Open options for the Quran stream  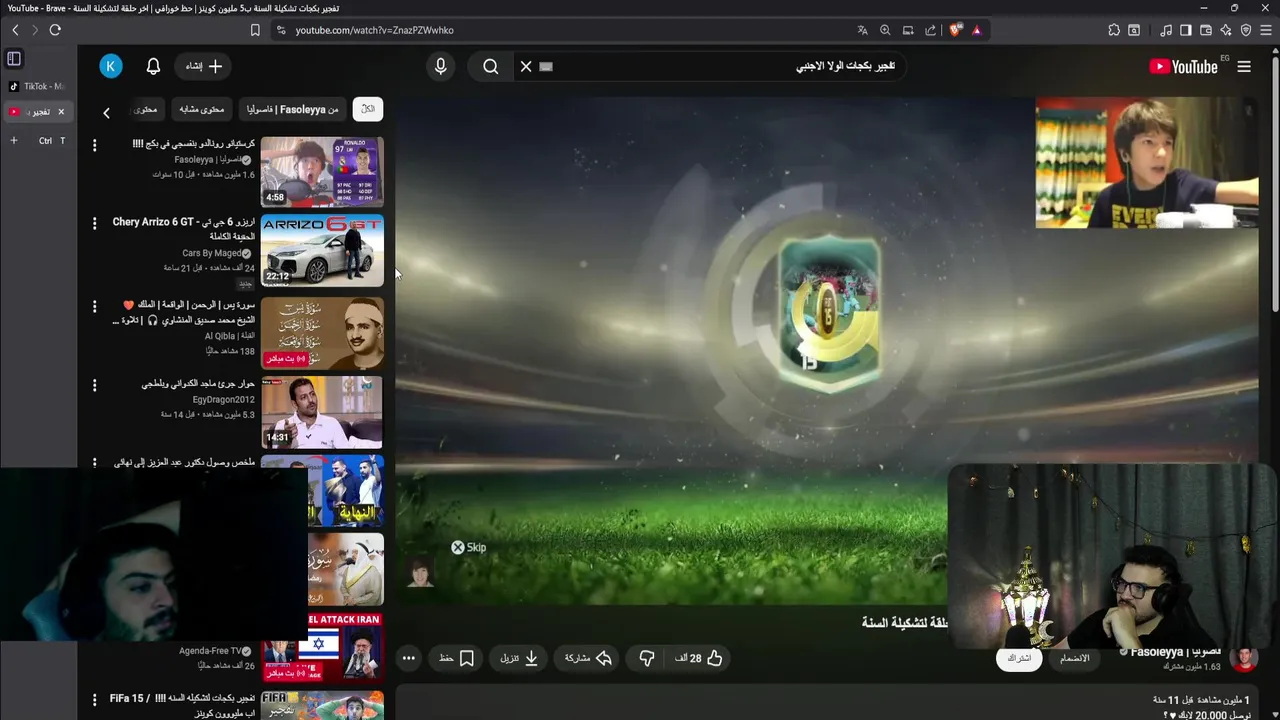click(95, 306)
